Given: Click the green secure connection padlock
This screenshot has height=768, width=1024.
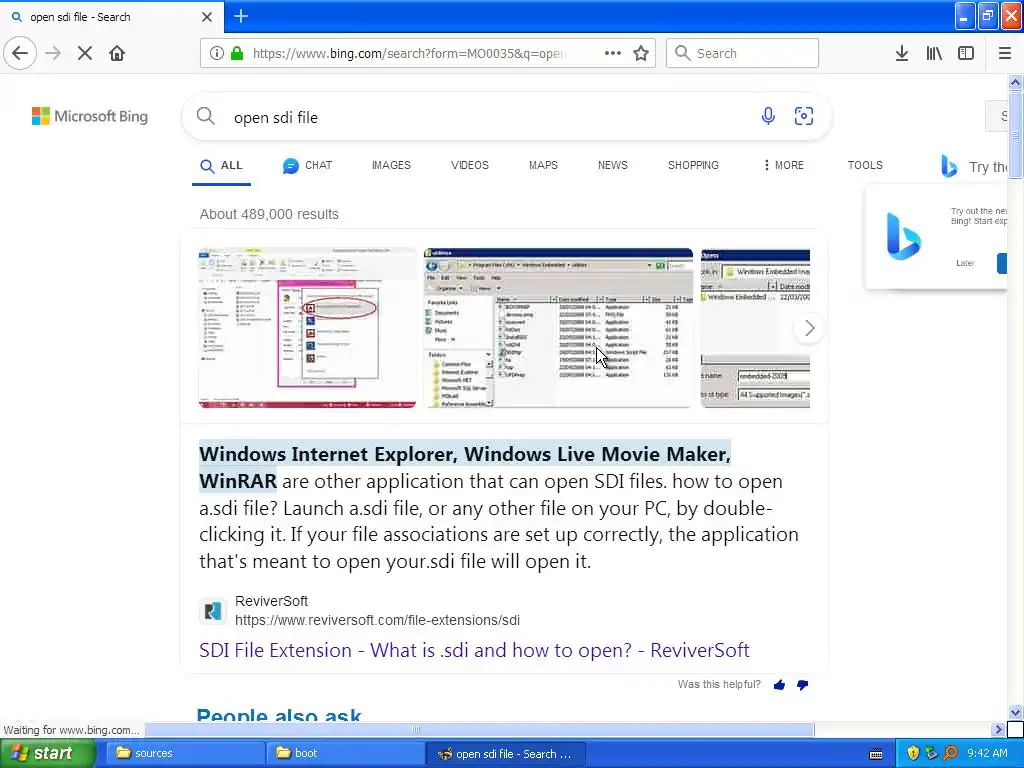Looking at the screenshot, I should coord(237,53).
